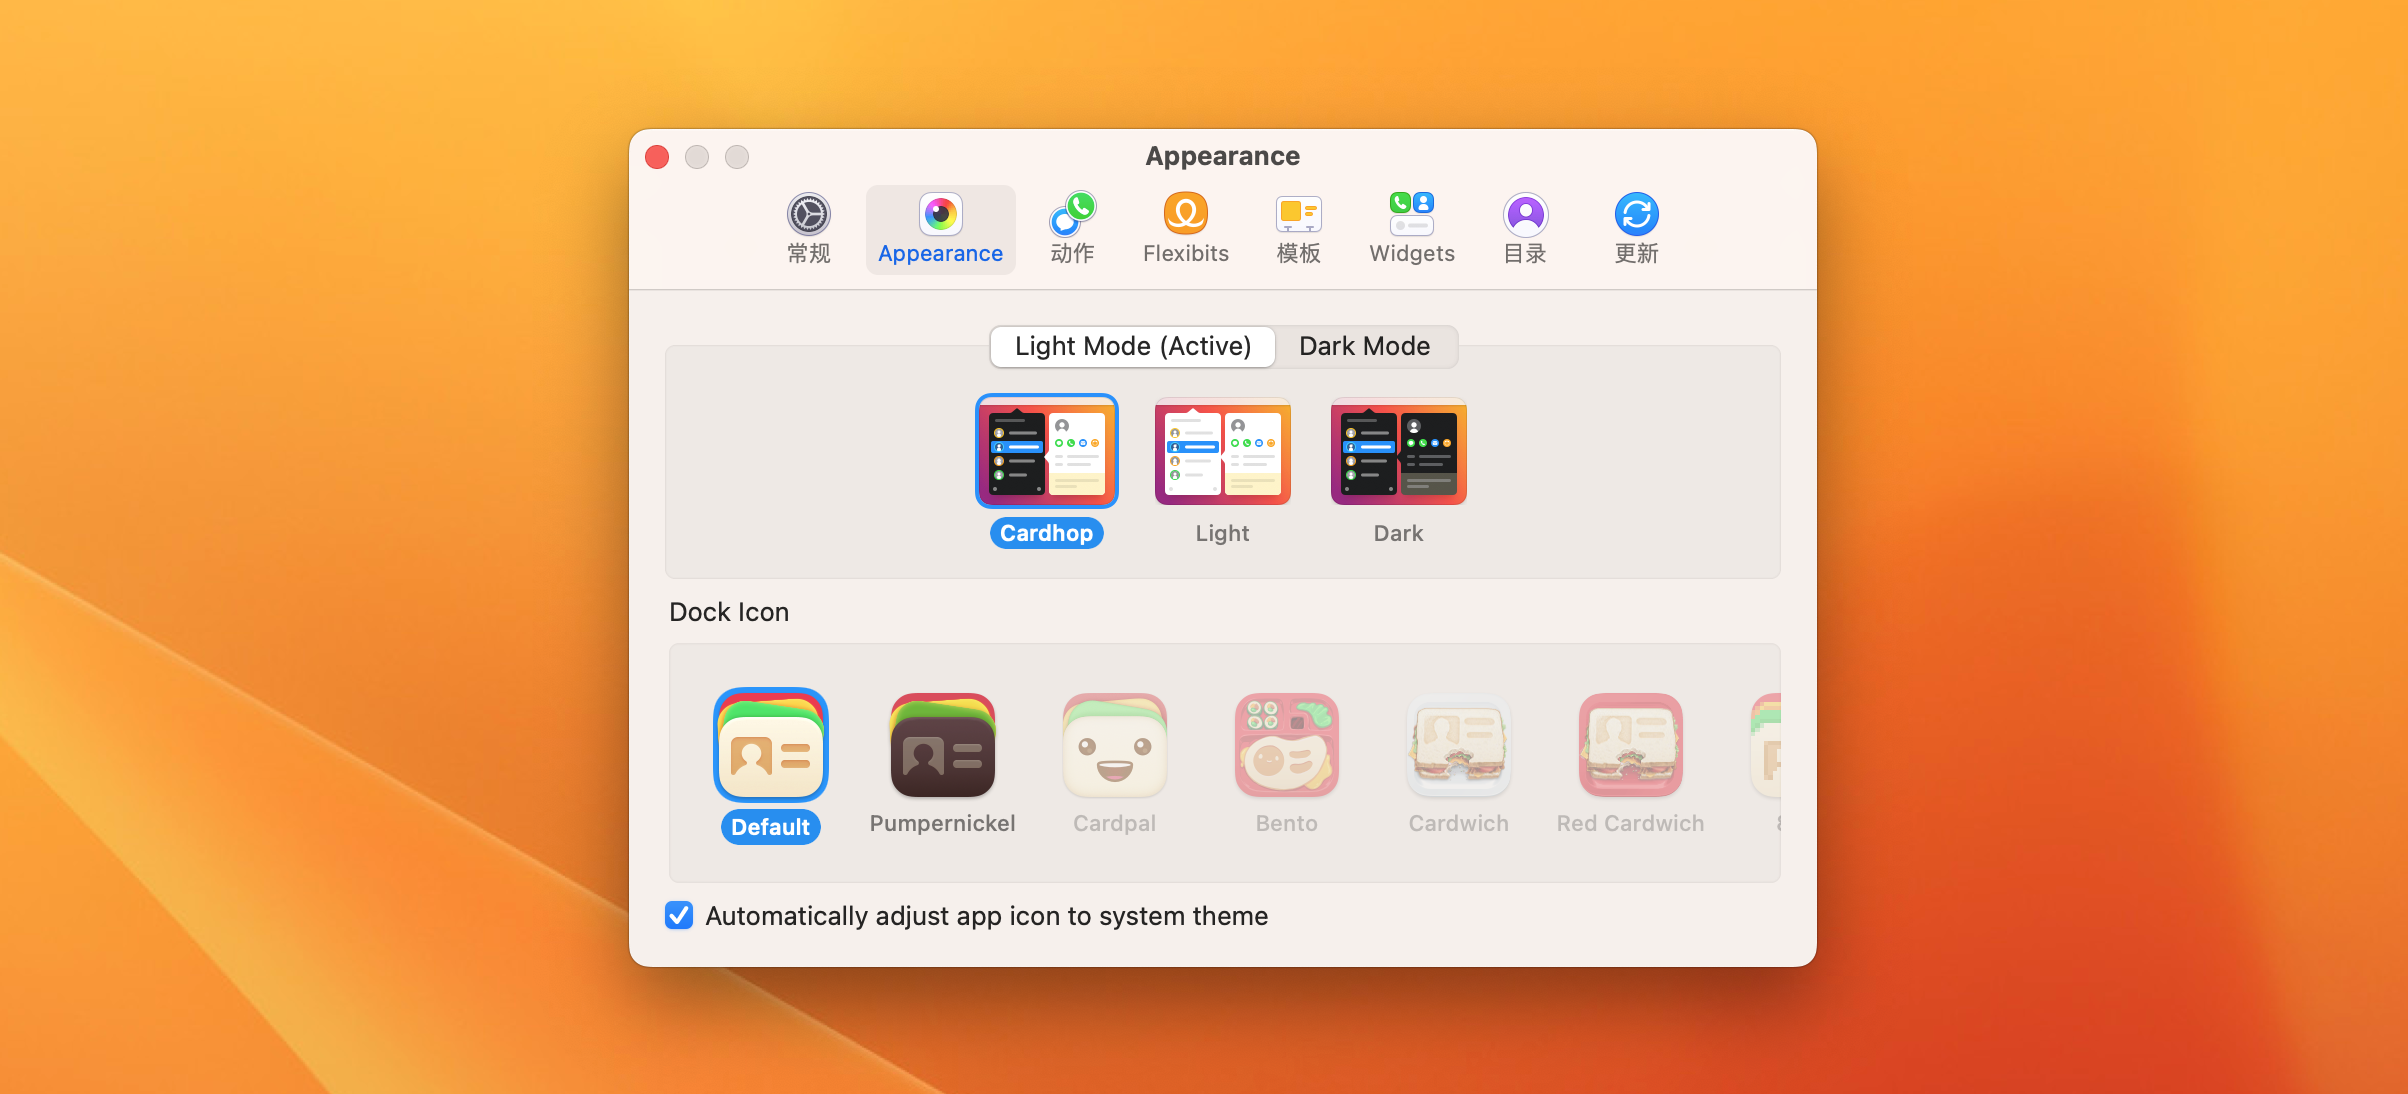The width and height of the screenshot is (2408, 1094).
Task: Open the 常规 general preferences tab
Action: [808, 228]
